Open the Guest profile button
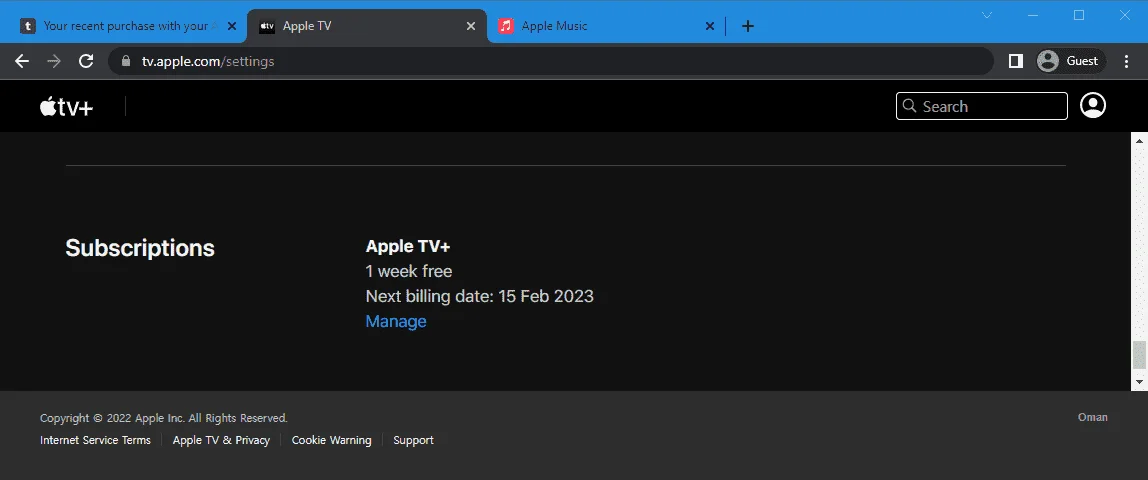This screenshot has height=480, width=1148. pos(1071,61)
